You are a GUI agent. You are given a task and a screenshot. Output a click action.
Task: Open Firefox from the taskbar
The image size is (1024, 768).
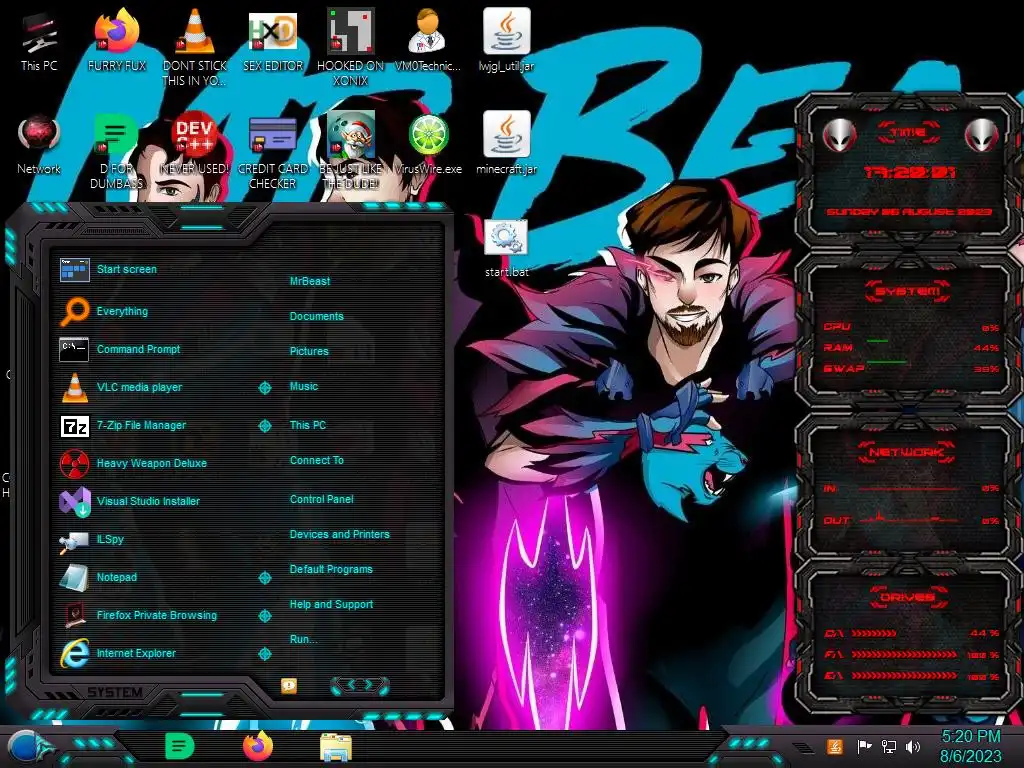(257, 746)
